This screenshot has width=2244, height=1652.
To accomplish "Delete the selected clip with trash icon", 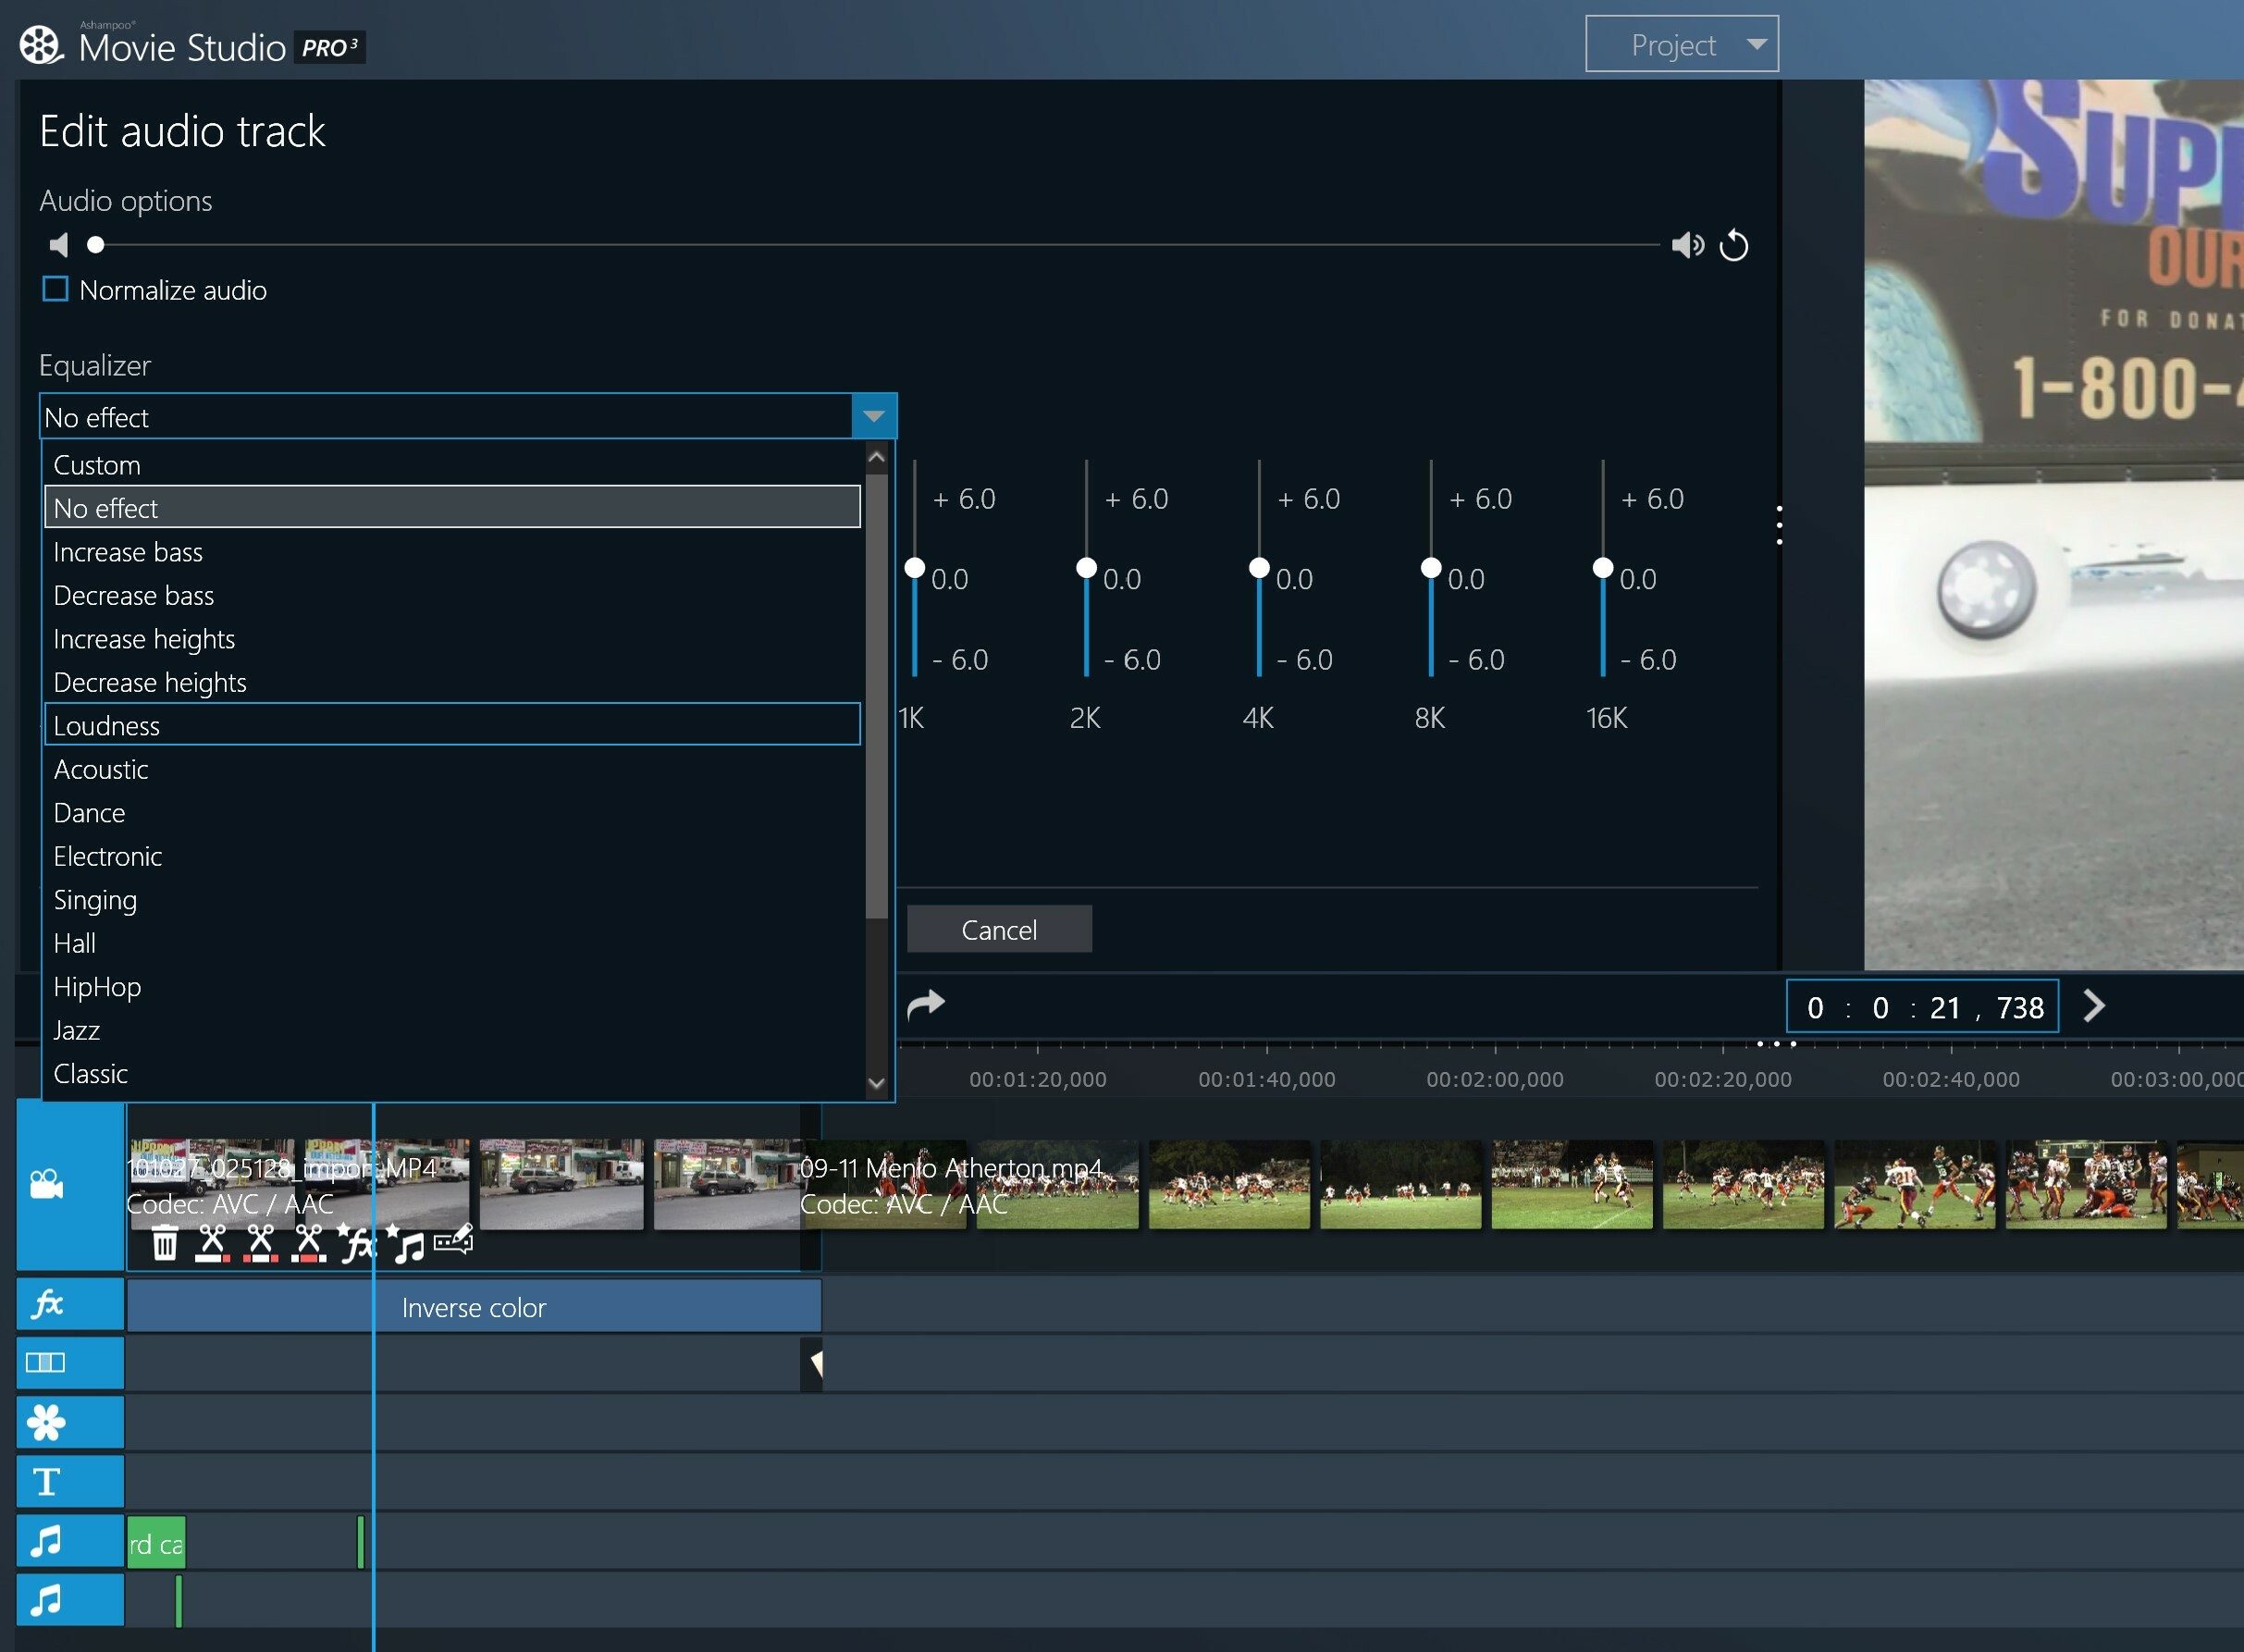I will pos(165,1244).
